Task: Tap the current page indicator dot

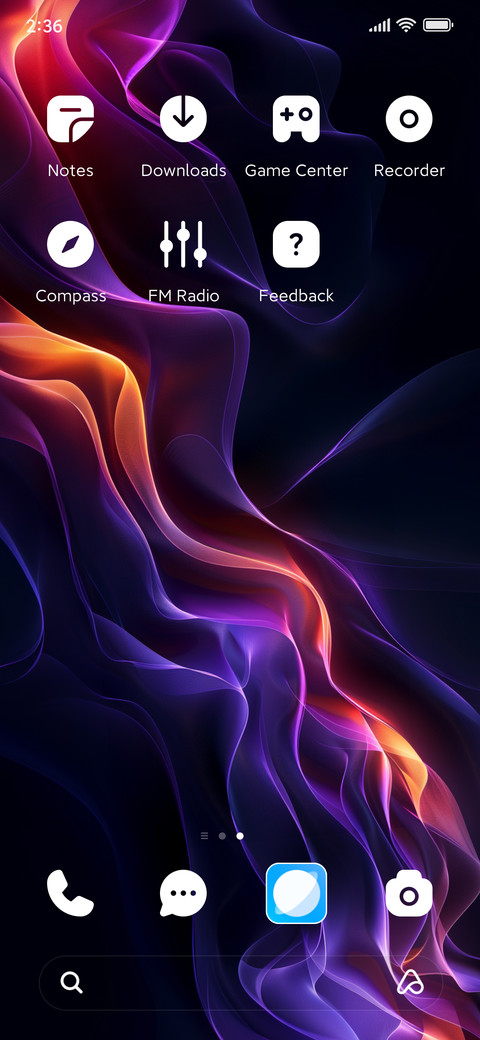Action: (x=240, y=836)
